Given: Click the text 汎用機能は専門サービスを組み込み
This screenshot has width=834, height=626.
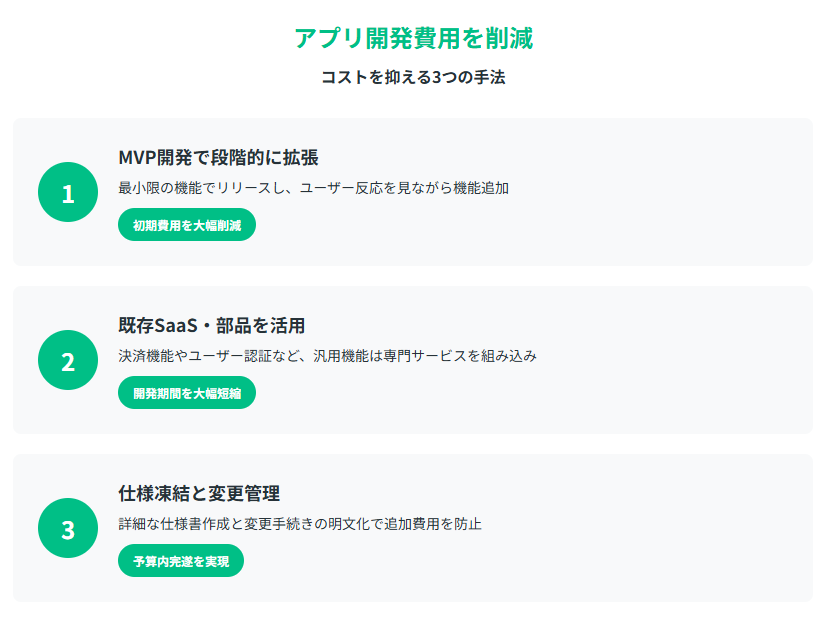Looking at the screenshot, I should tap(425, 356).
